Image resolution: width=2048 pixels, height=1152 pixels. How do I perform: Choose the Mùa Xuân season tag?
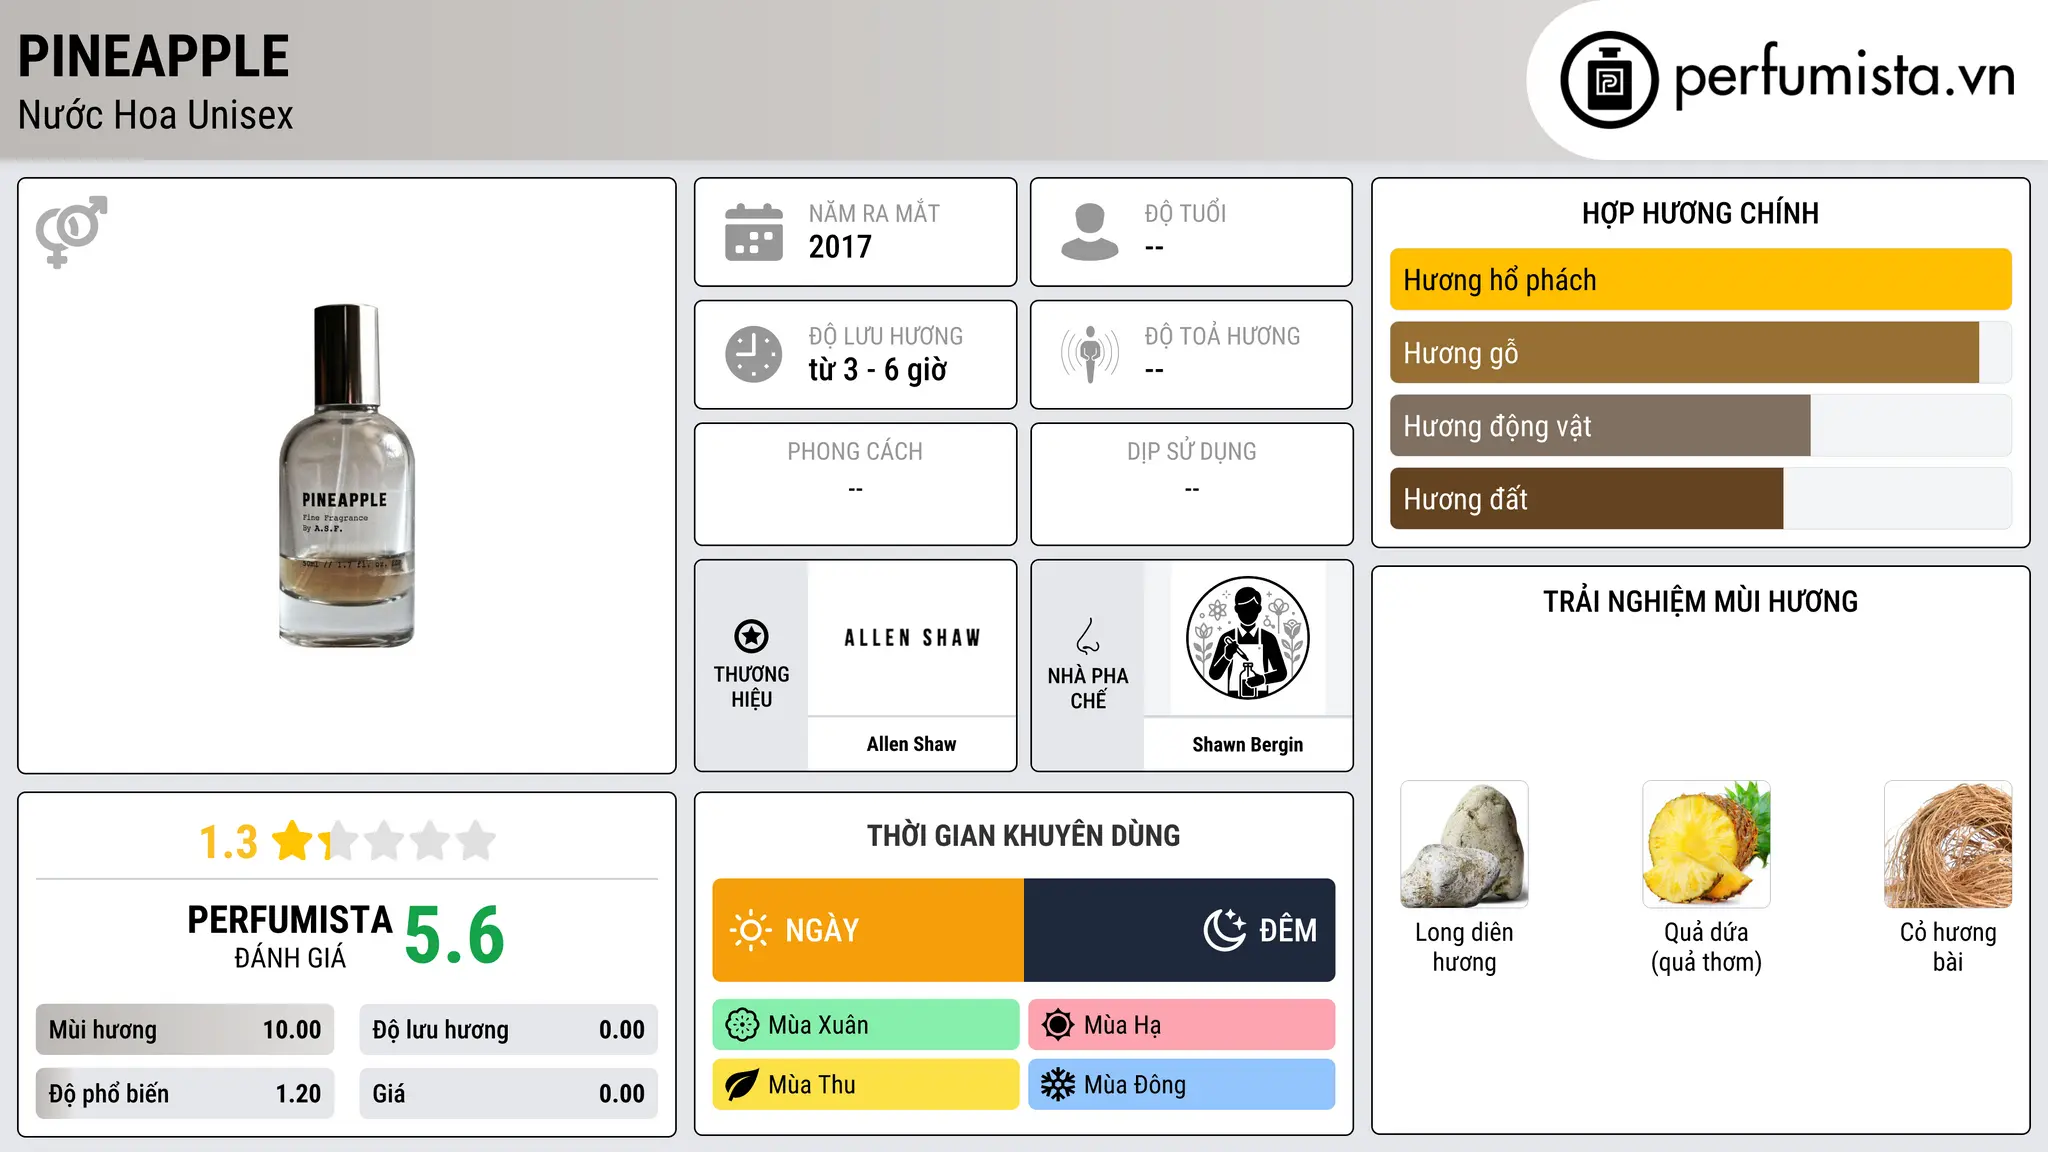[x=866, y=1025]
